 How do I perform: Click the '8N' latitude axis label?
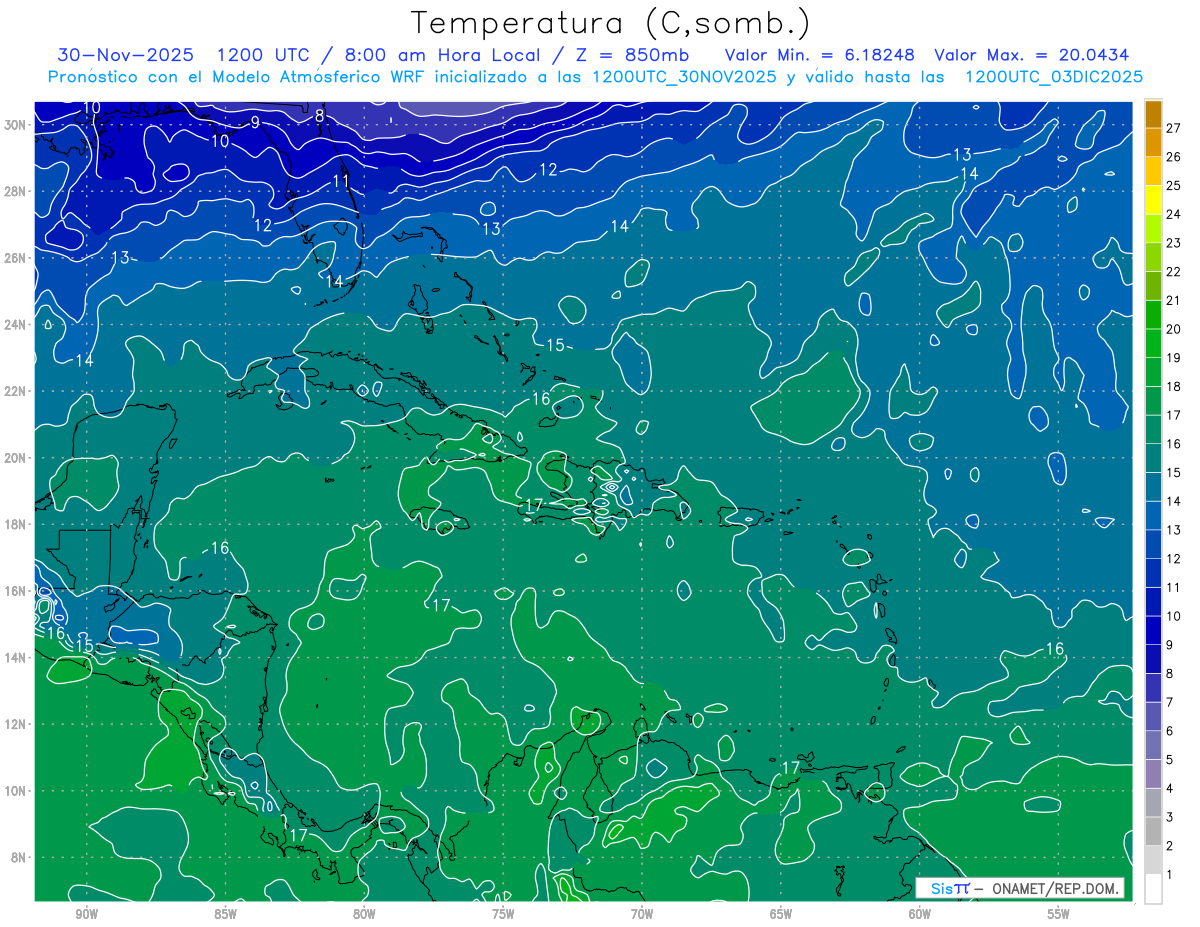point(19,857)
